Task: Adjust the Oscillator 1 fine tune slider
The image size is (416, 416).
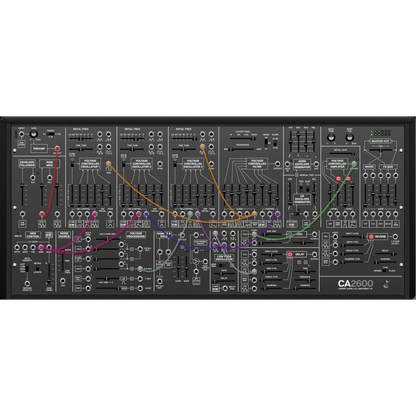Action: pyautogui.click(x=81, y=149)
